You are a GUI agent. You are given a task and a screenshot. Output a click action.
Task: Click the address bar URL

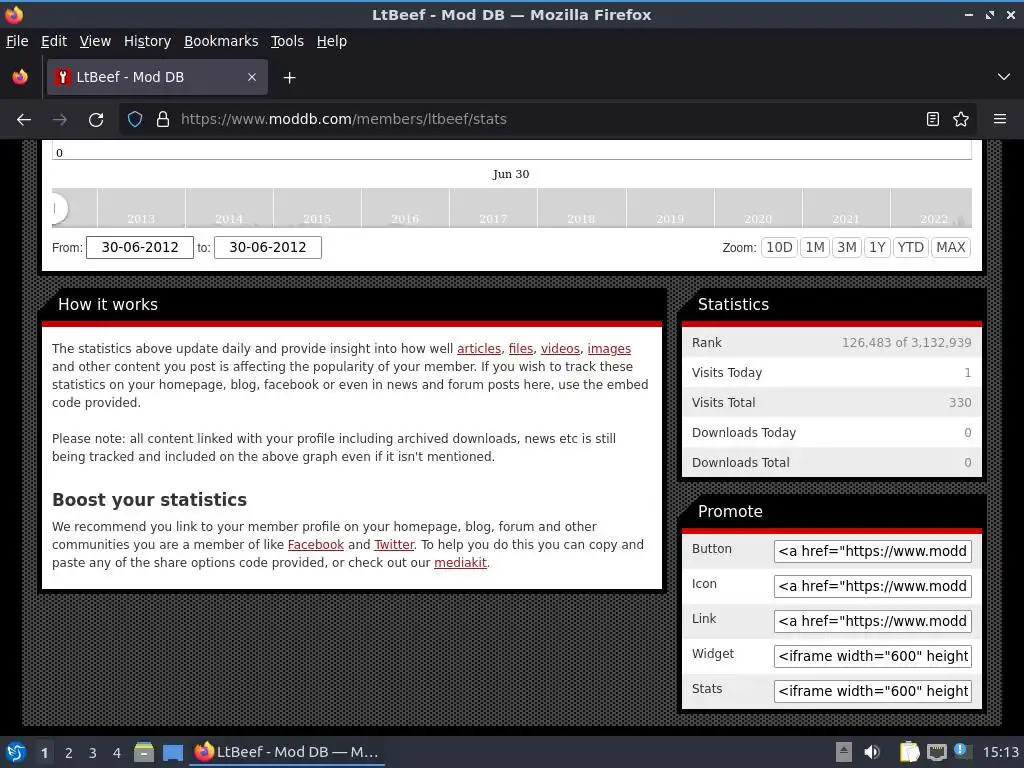click(344, 120)
